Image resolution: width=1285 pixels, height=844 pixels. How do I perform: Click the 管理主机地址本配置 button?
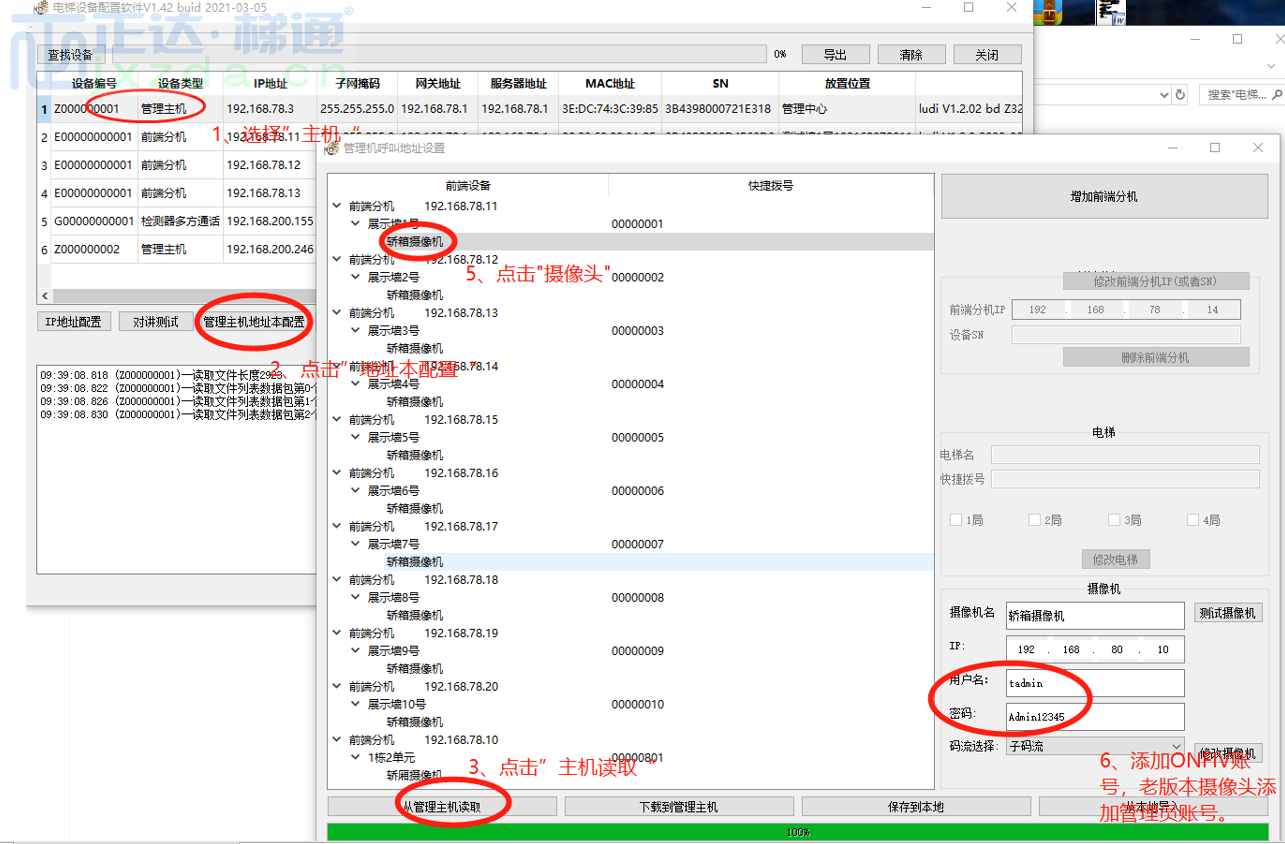pyautogui.click(x=254, y=322)
